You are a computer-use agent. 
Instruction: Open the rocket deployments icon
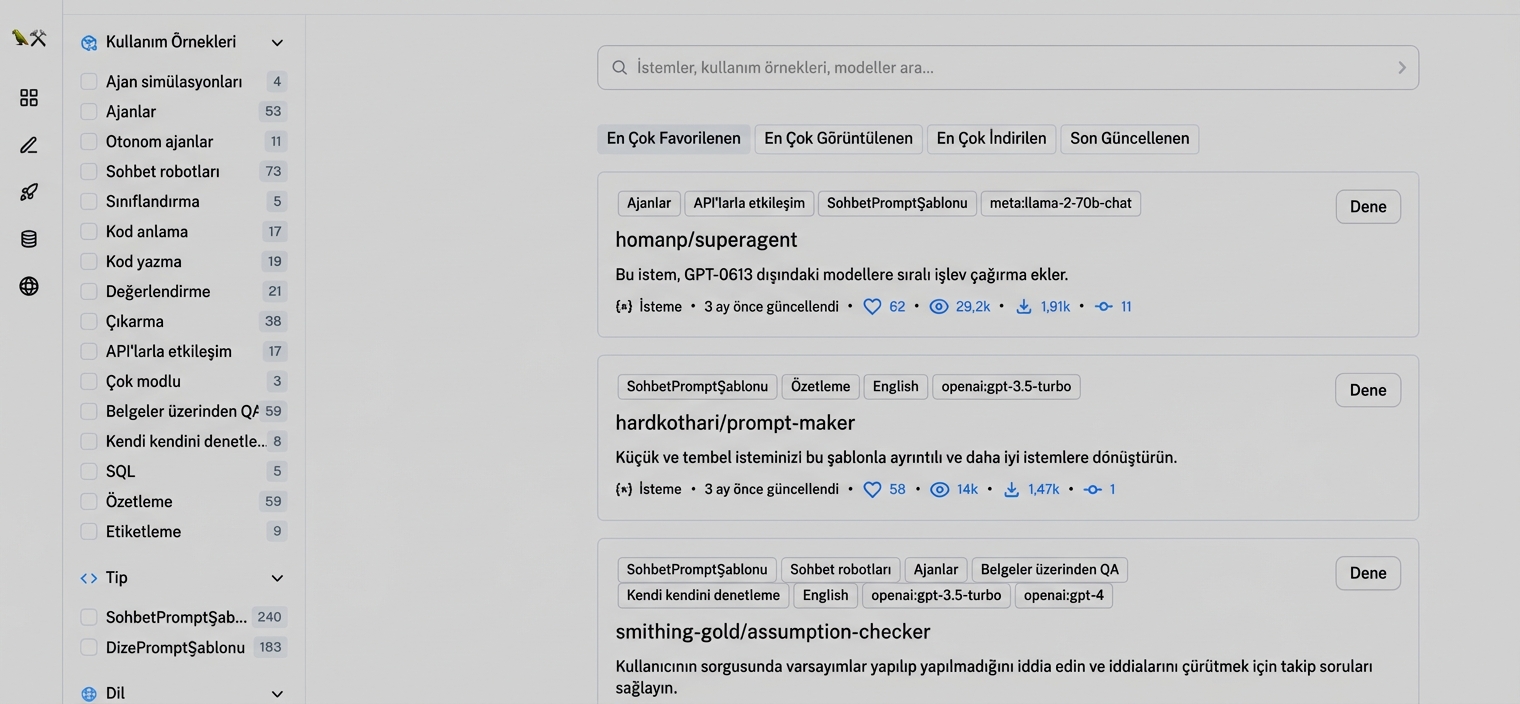pos(29,192)
